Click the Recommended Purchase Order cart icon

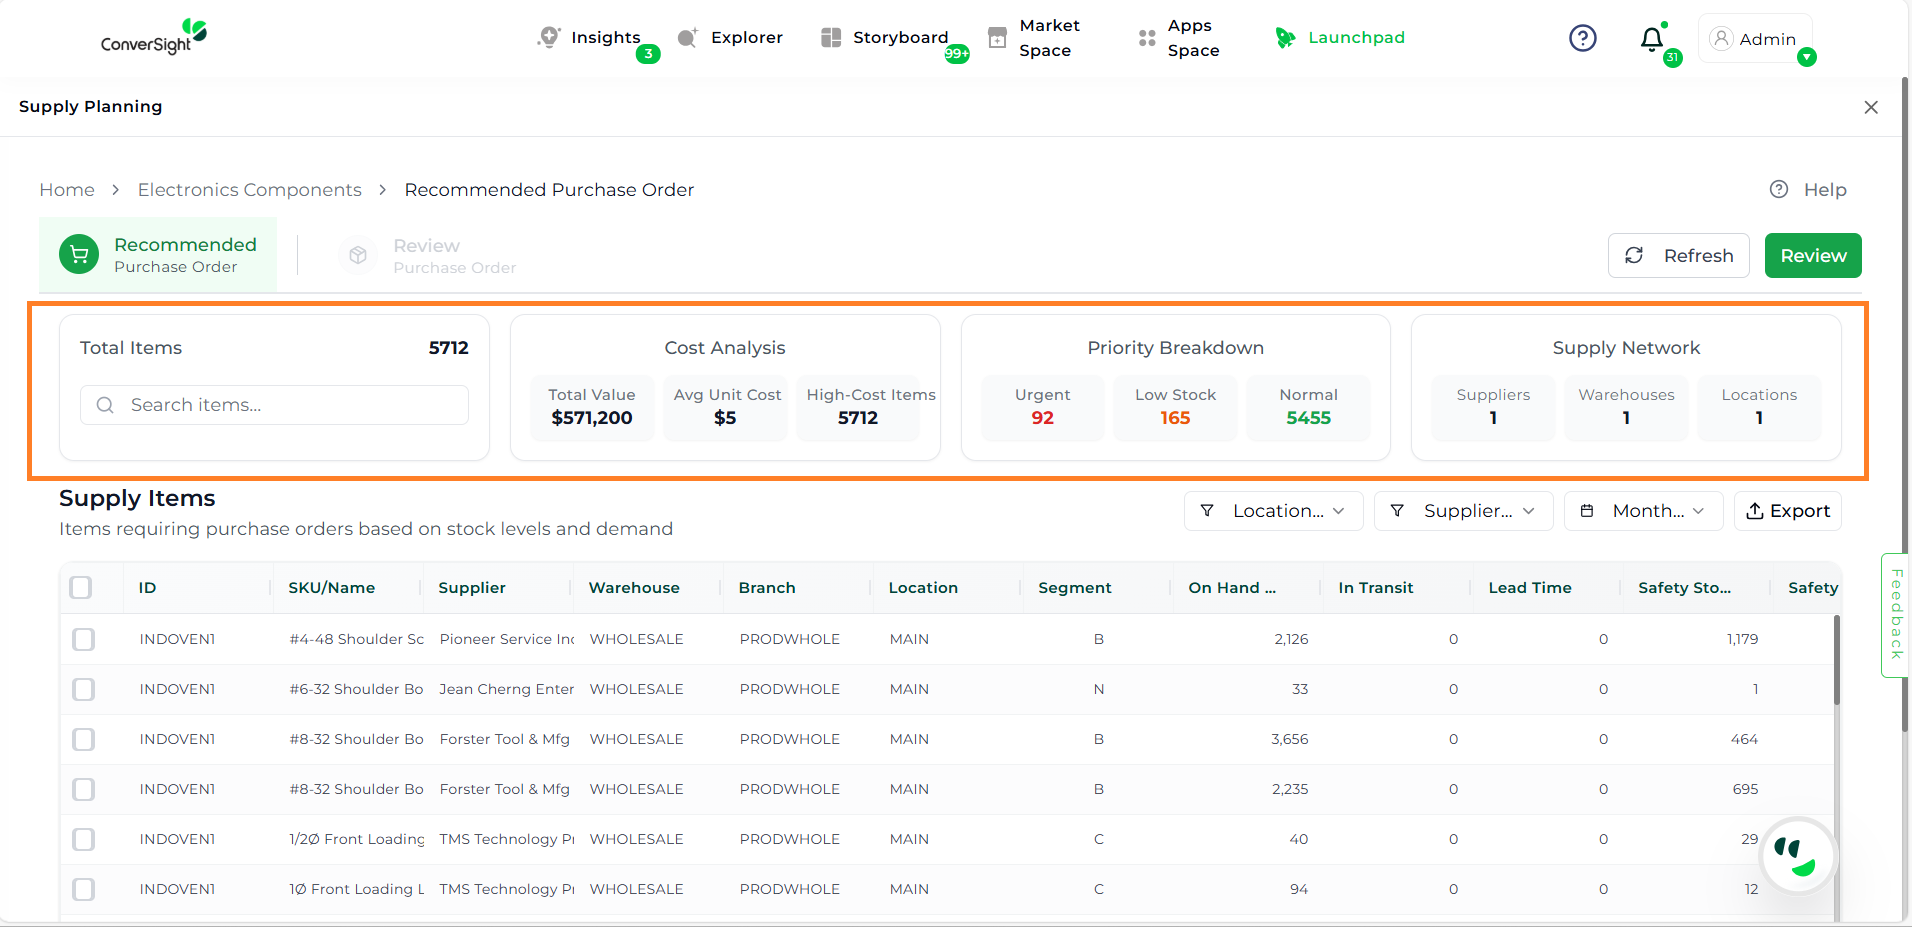coord(79,255)
